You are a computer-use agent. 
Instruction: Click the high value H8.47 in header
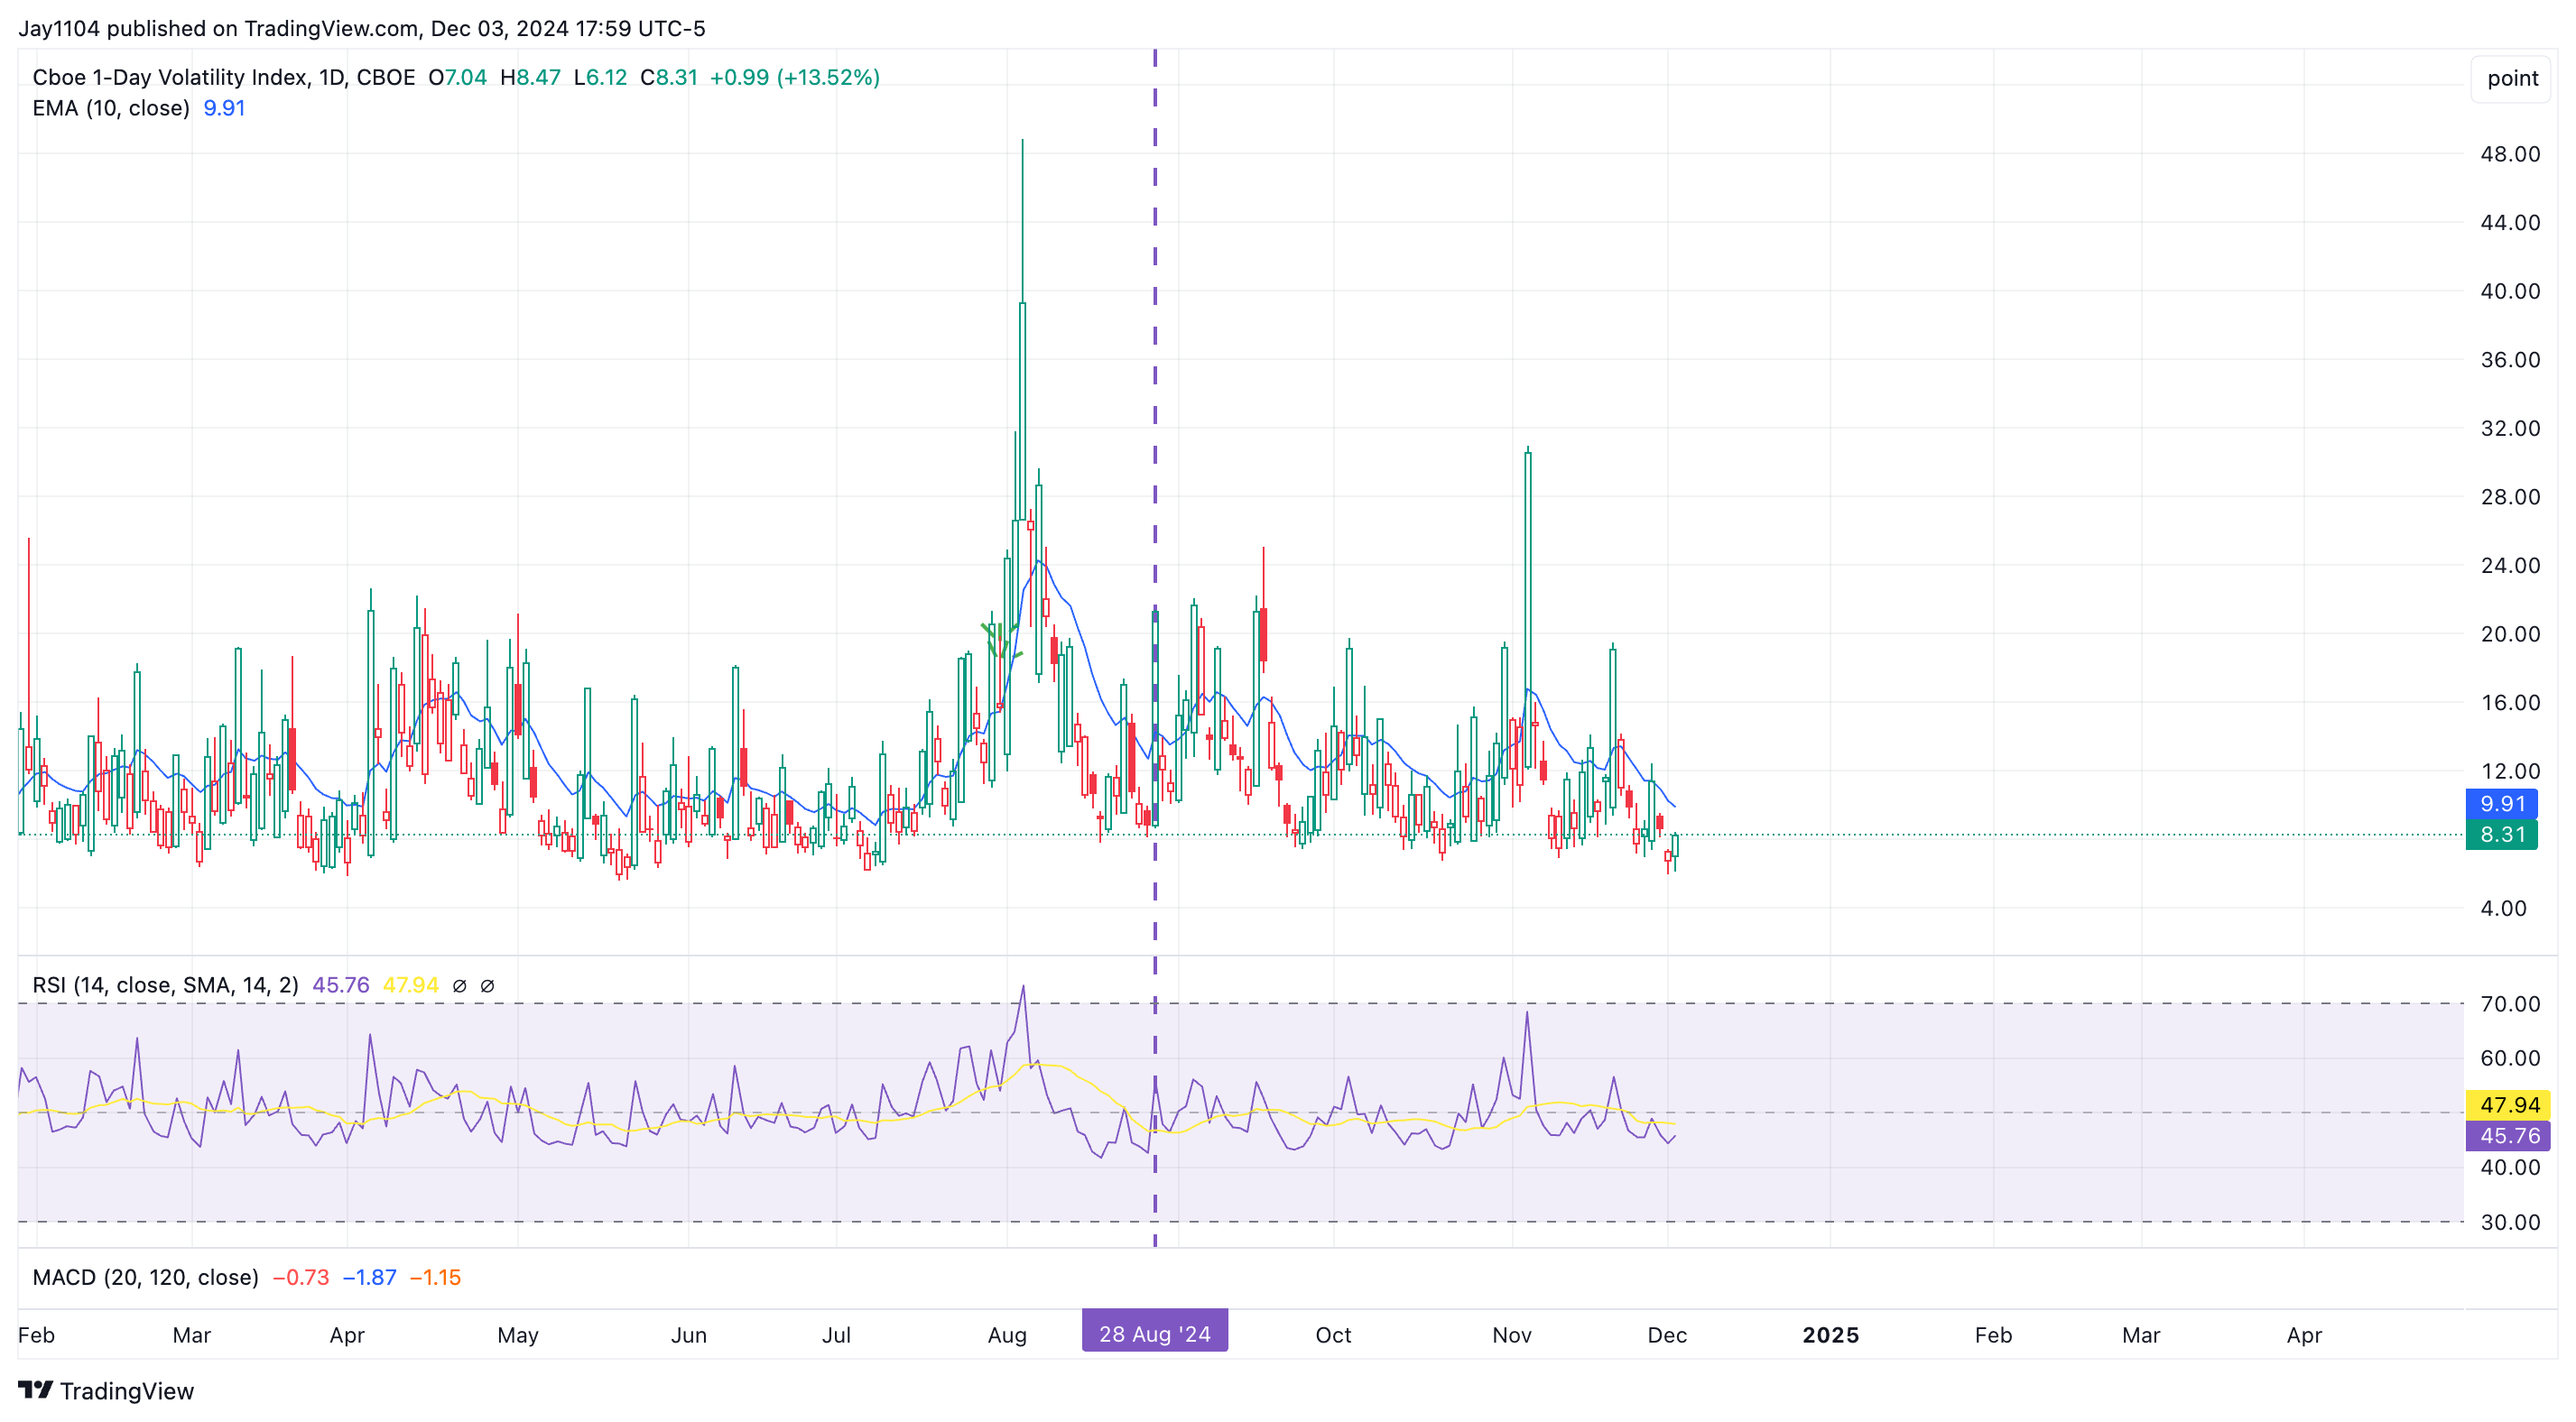point(530,77)
